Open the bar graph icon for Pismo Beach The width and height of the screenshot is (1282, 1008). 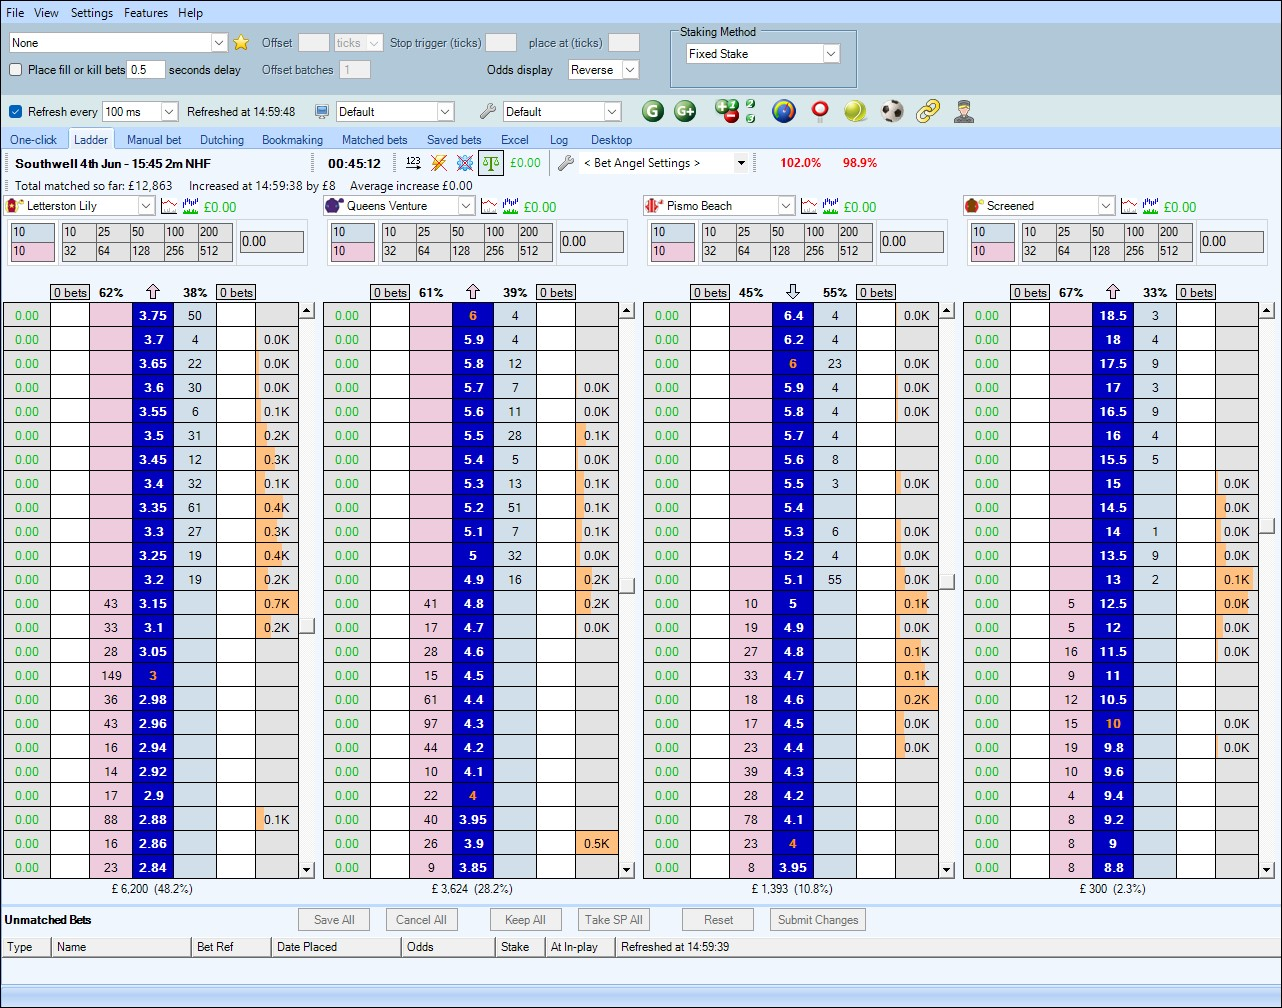[830, 206]
